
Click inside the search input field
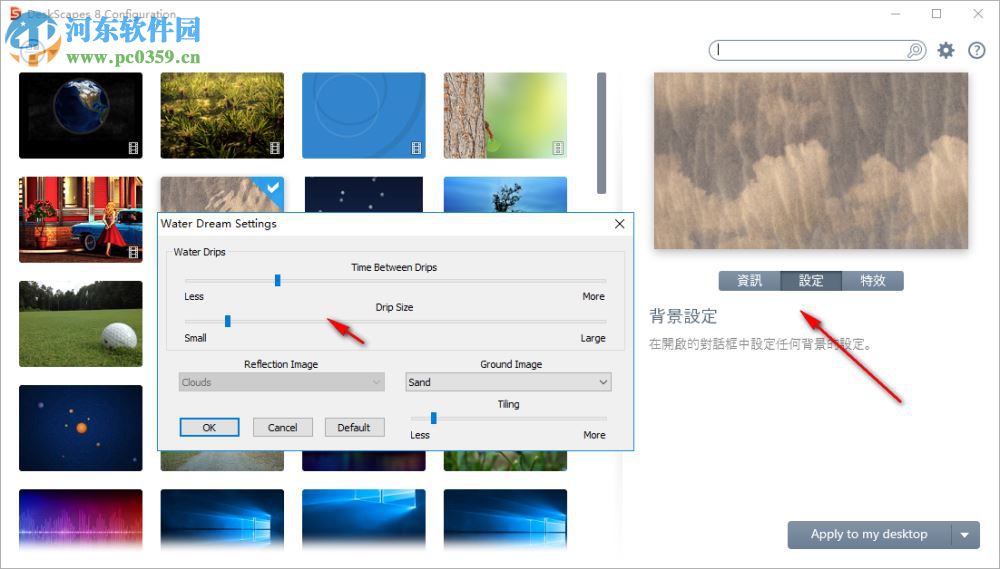tap(810, 50)
